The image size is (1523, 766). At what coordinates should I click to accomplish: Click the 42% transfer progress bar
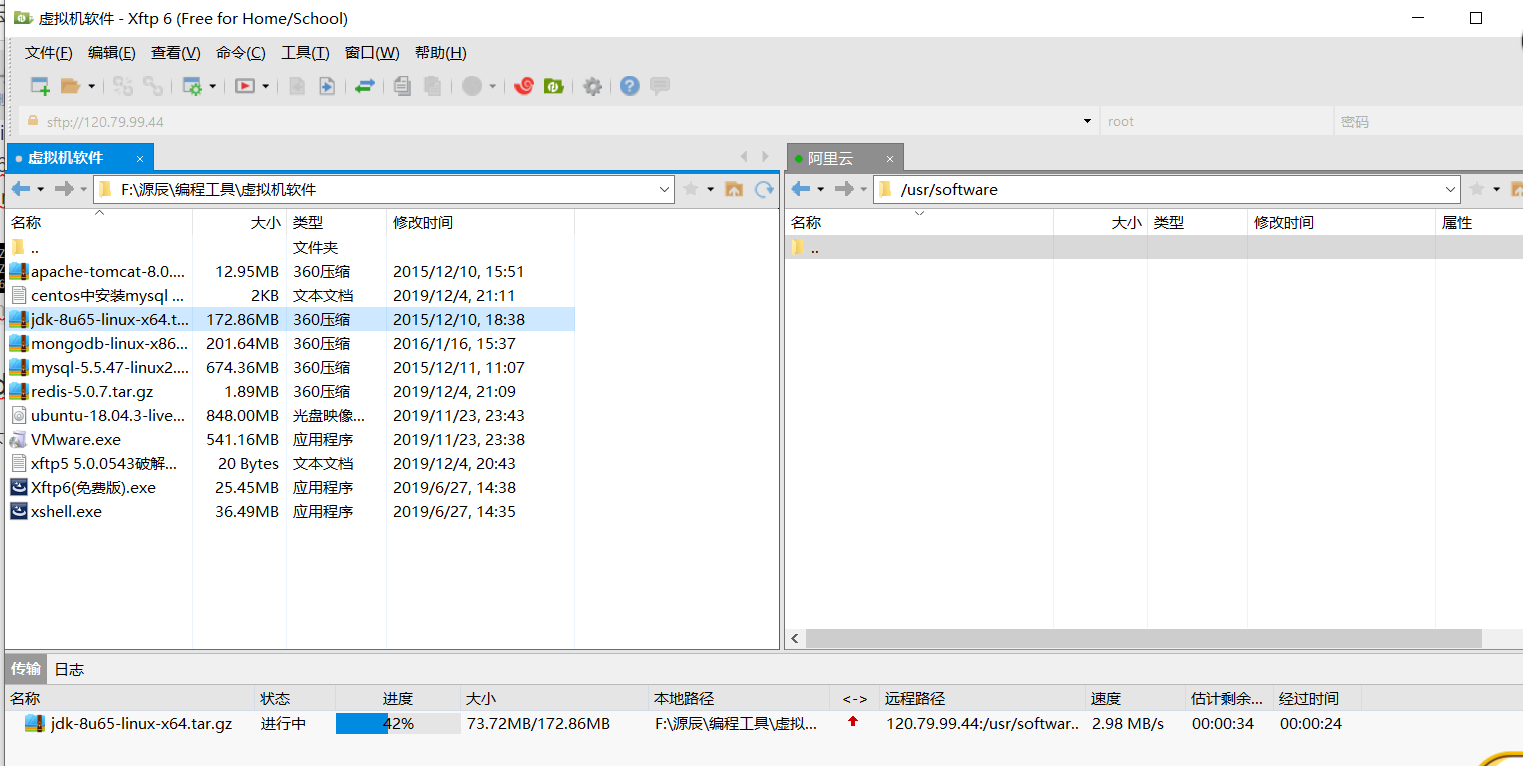pos(398,723)
